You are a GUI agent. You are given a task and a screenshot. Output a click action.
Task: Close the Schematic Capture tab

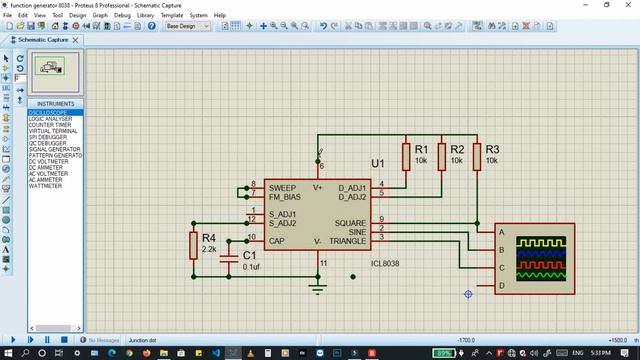click(x=76, y=40)
